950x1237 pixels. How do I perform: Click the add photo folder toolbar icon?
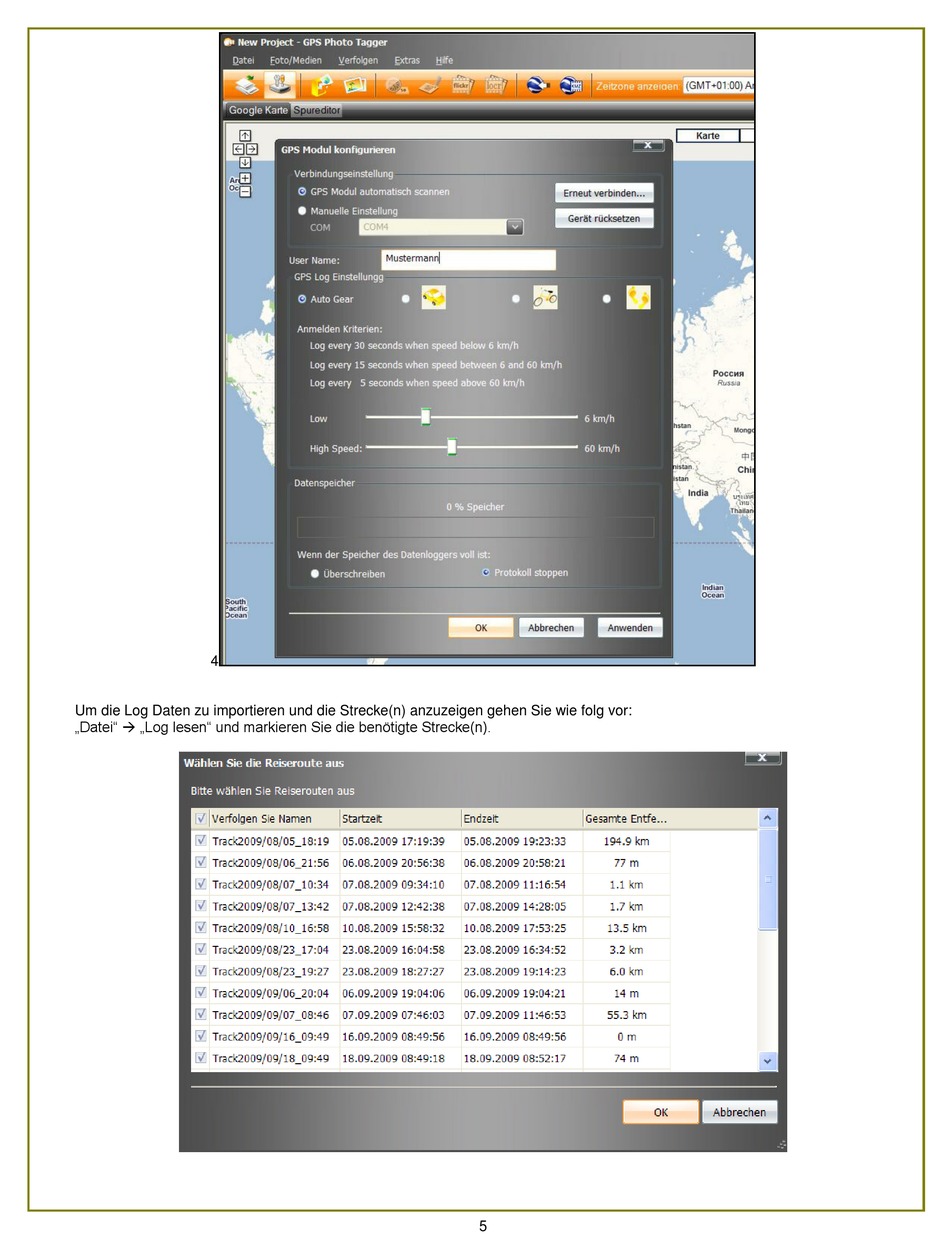[322, 86]
